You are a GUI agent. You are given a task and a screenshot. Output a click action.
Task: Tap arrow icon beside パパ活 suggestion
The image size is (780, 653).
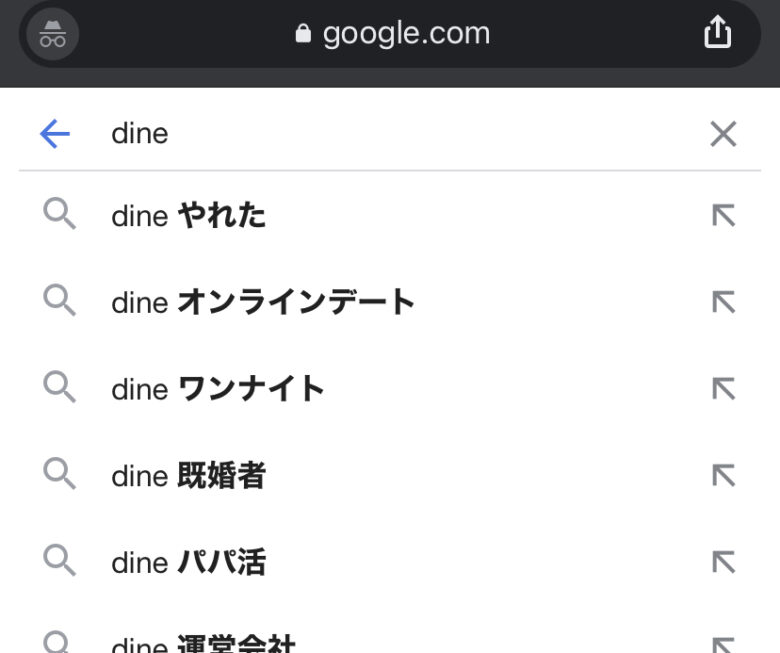[722, 562]
